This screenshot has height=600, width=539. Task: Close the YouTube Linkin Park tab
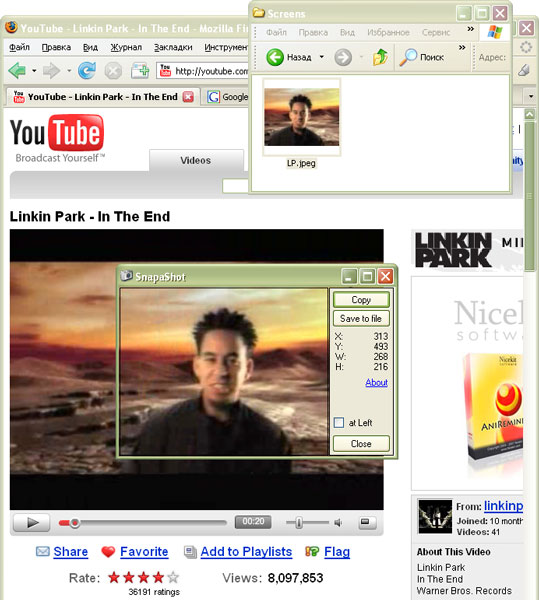pos(188,97)
